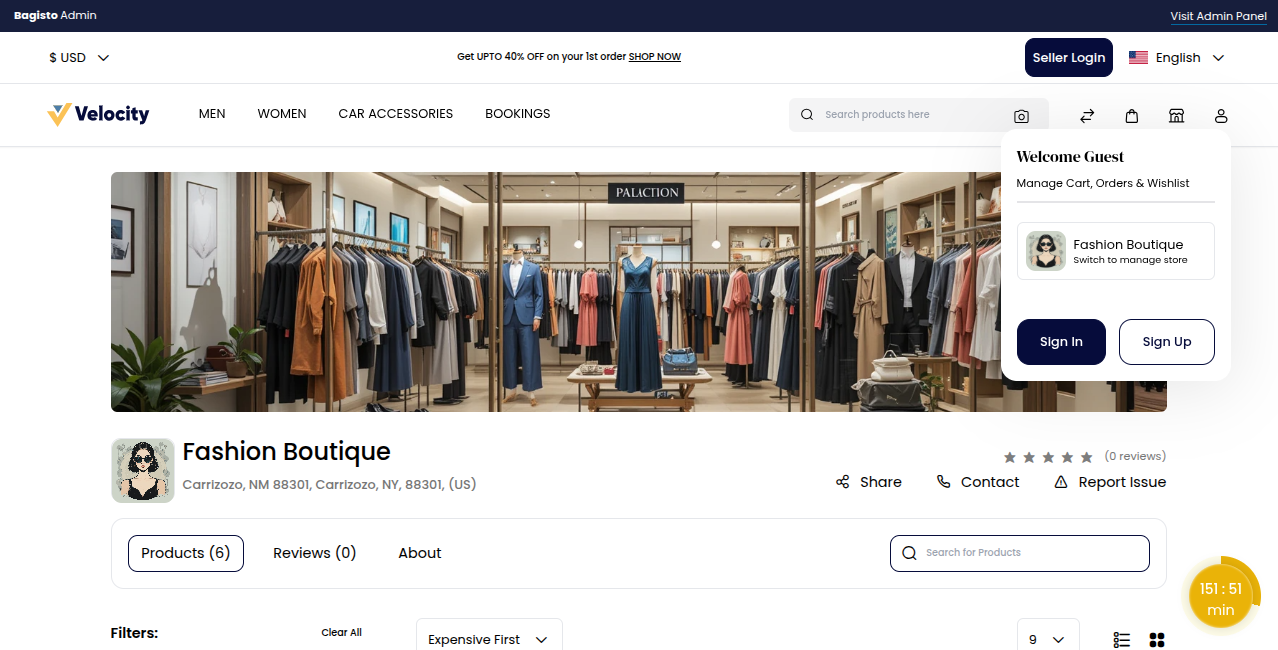Open the product comparison icon
Screen dimensions: 1278x650
(1086, 115)
